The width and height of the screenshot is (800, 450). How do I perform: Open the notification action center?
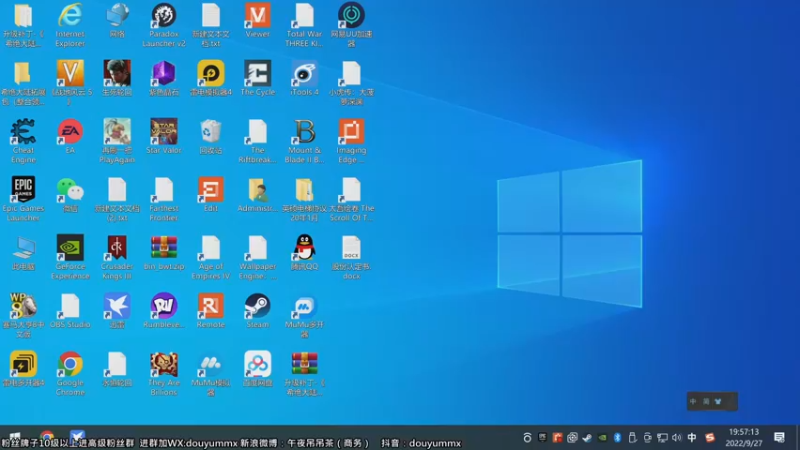(779, 438)
